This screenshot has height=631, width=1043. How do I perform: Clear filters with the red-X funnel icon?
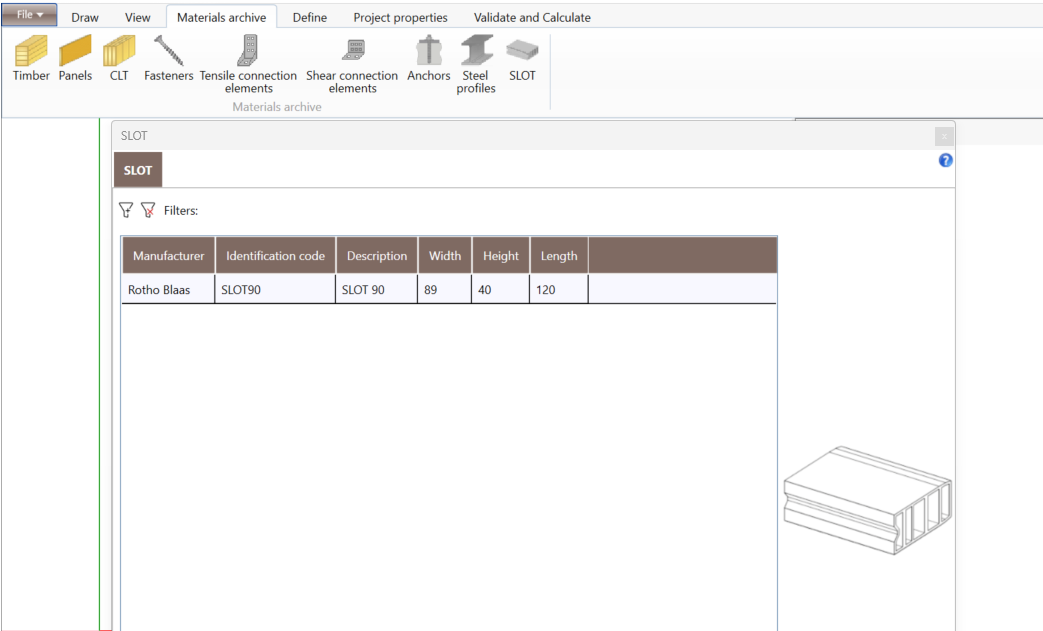(x=148, y=210)
